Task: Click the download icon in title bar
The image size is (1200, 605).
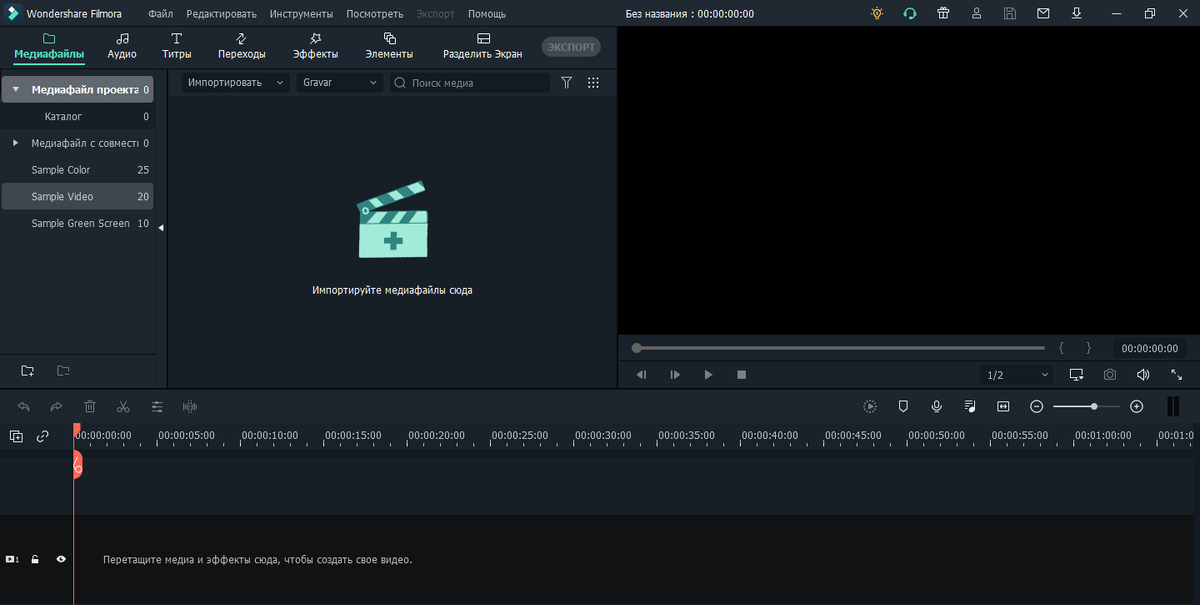Action: (x=1077, y=14)
